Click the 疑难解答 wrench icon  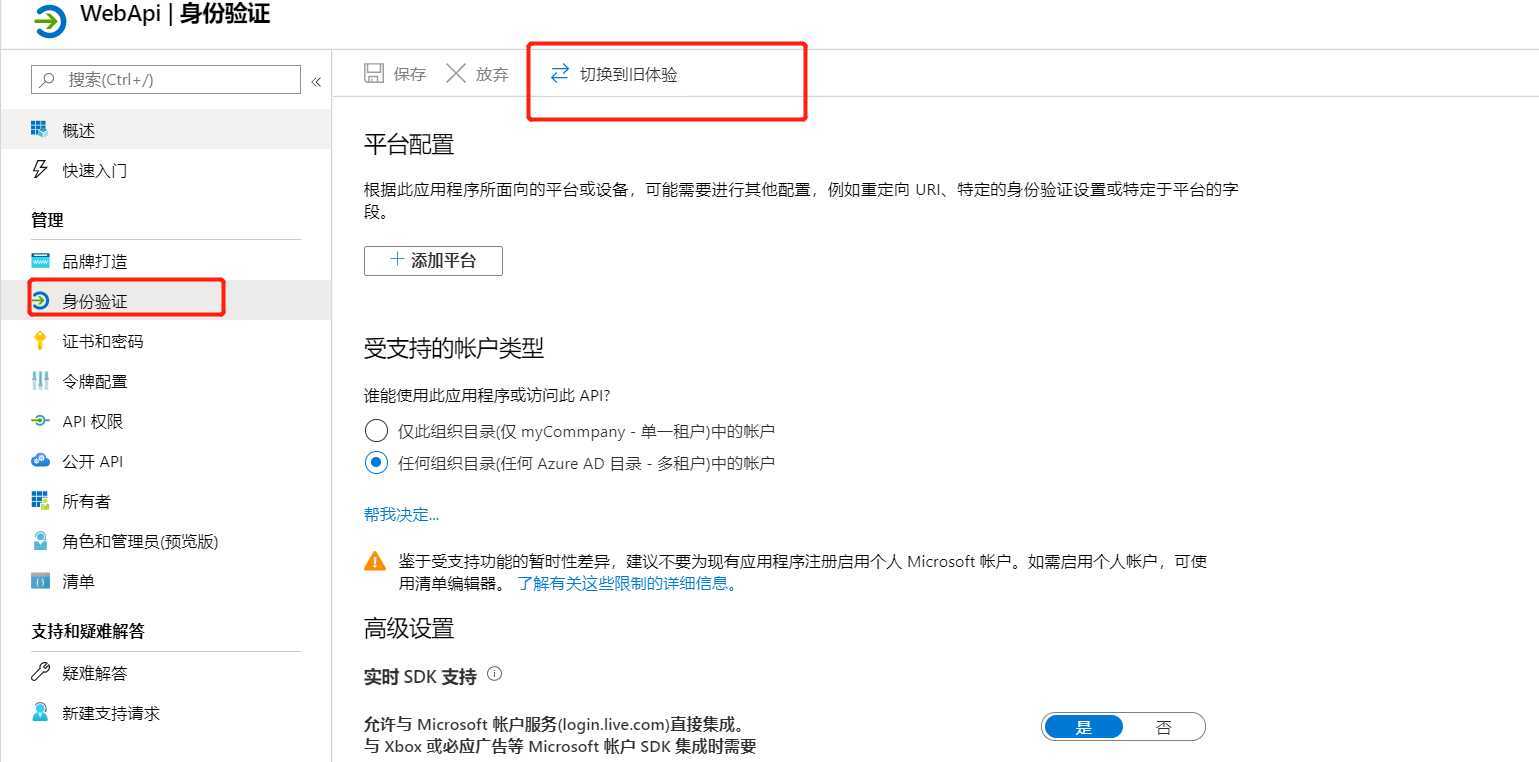tap(40, 672)
